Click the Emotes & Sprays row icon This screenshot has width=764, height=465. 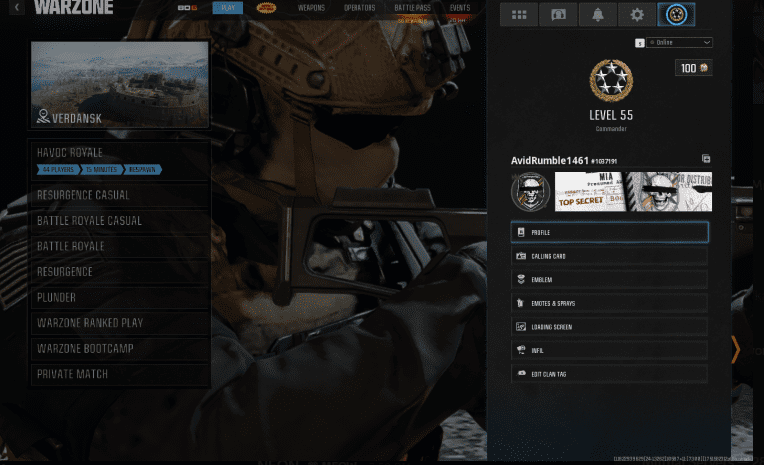[520, 303]
